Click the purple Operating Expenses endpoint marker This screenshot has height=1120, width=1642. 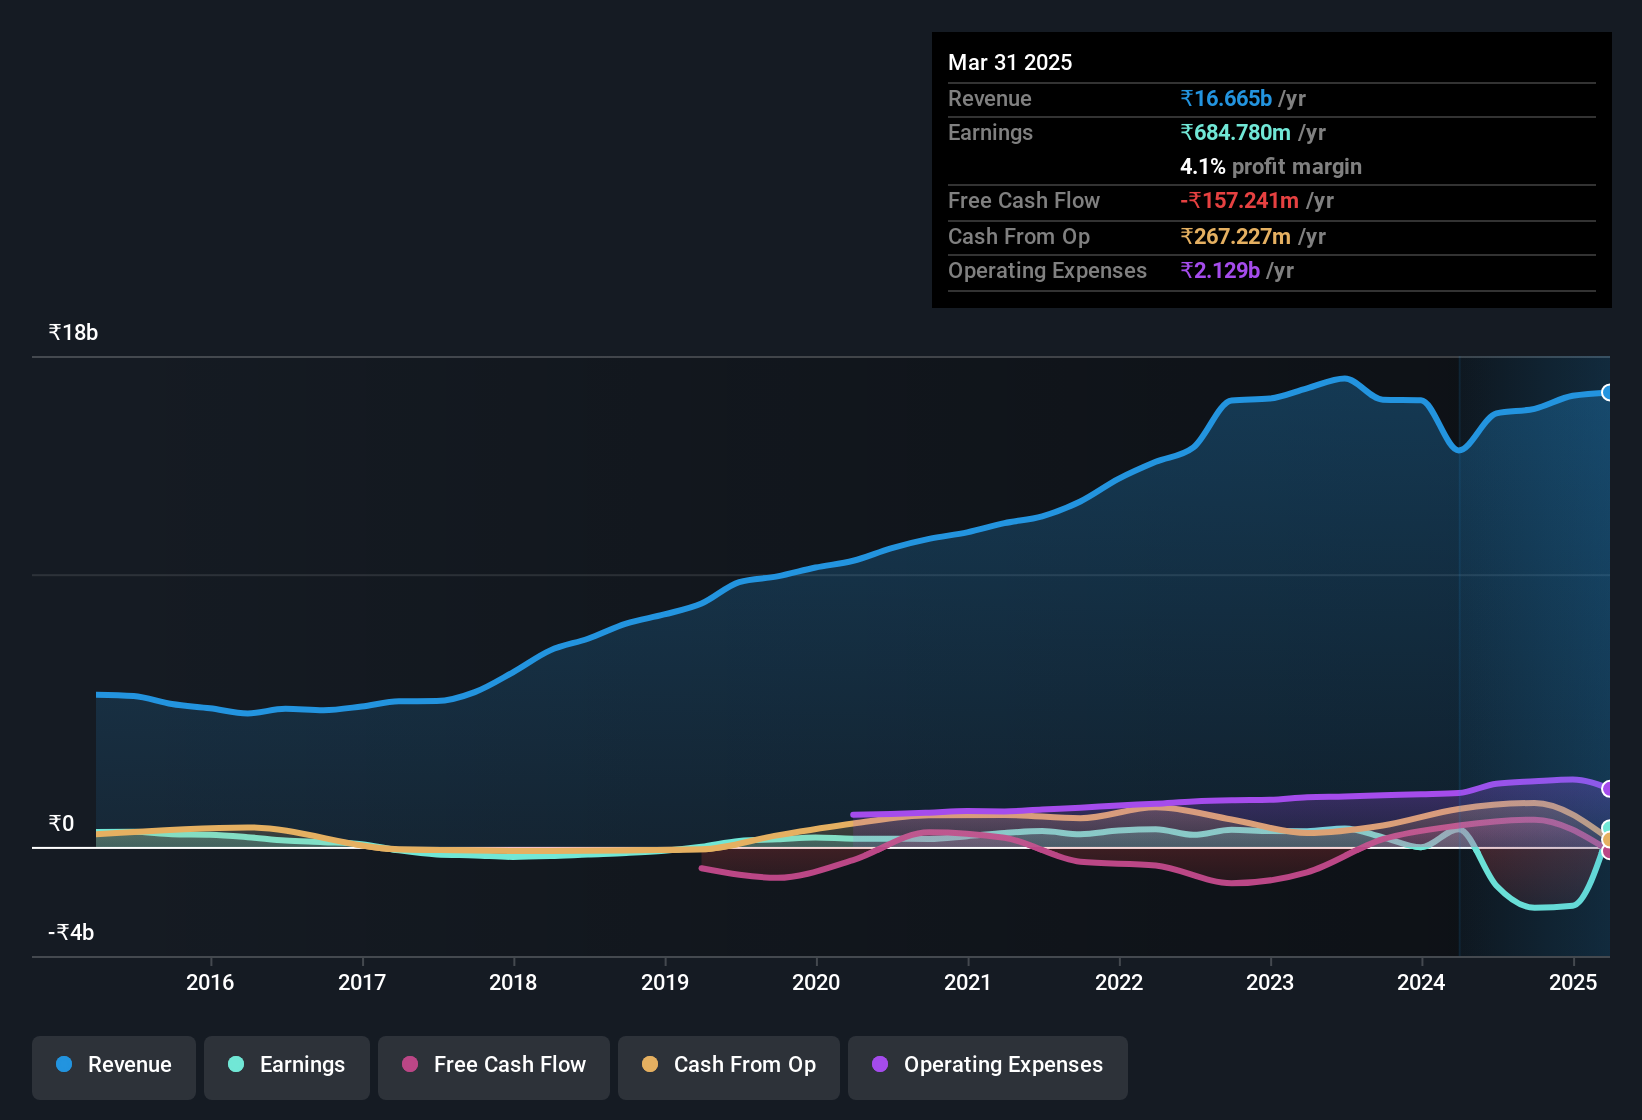point(1607,789)
